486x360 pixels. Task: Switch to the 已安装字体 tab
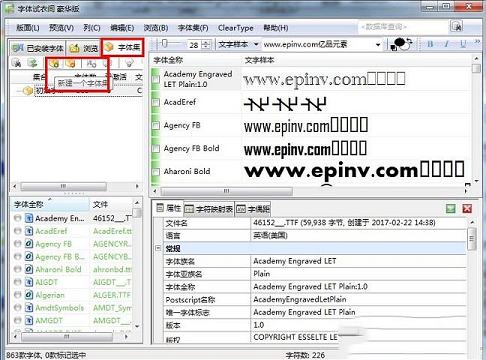pos(37,48)
